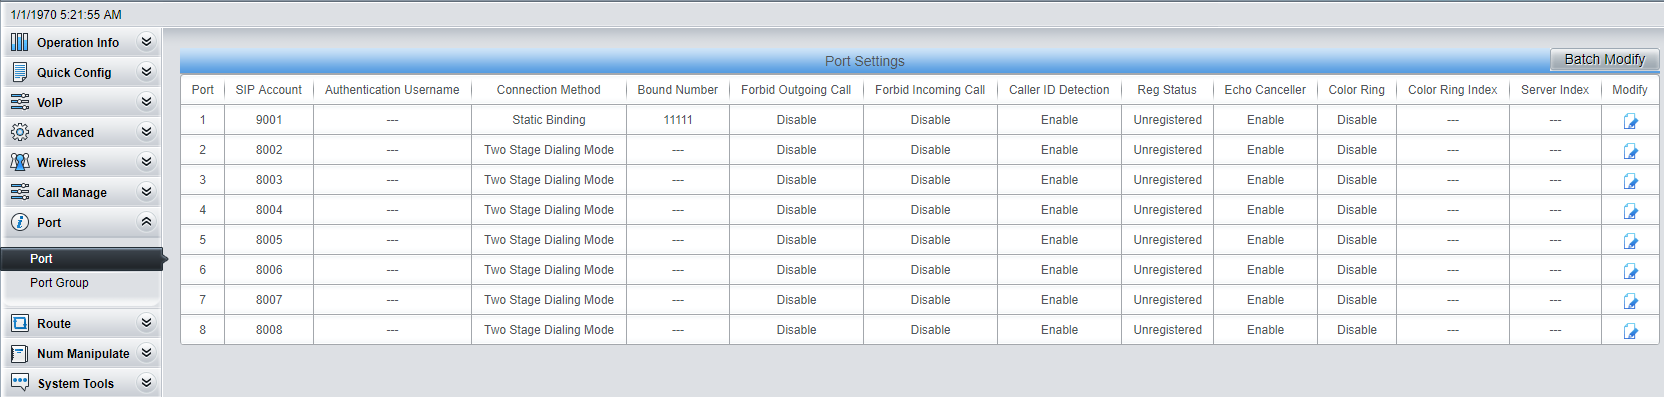
Task: Open the Port Group submenu item
Action: click(59, 283)
